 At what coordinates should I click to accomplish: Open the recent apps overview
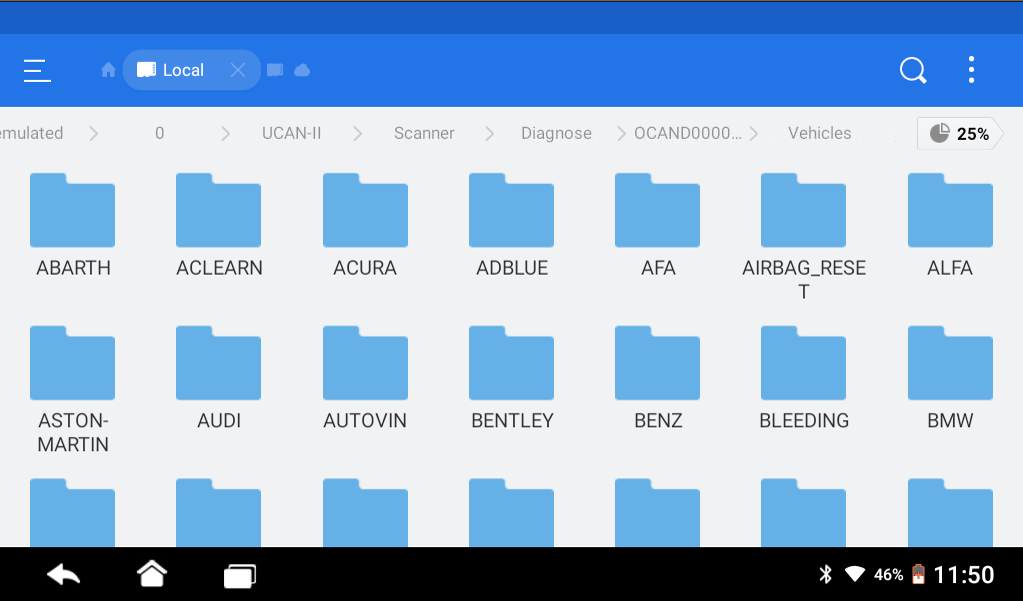(x=239, y=576)
